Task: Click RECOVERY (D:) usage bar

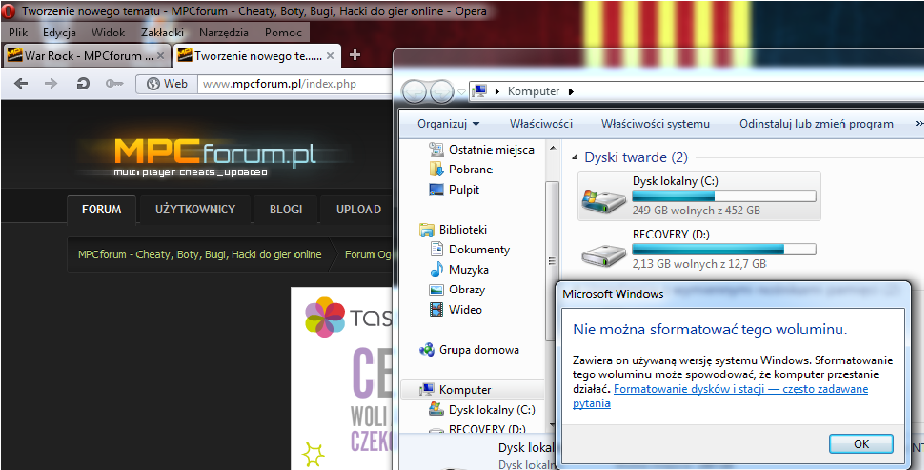Action: point(724,249)
